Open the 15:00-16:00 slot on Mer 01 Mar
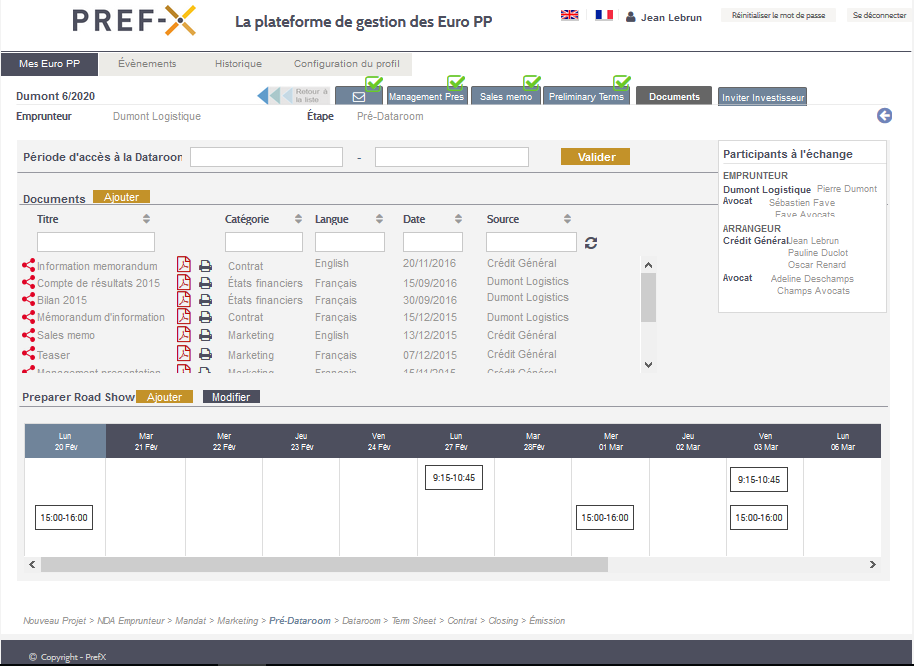Screen dimensions: 914x666 (604, 517)
